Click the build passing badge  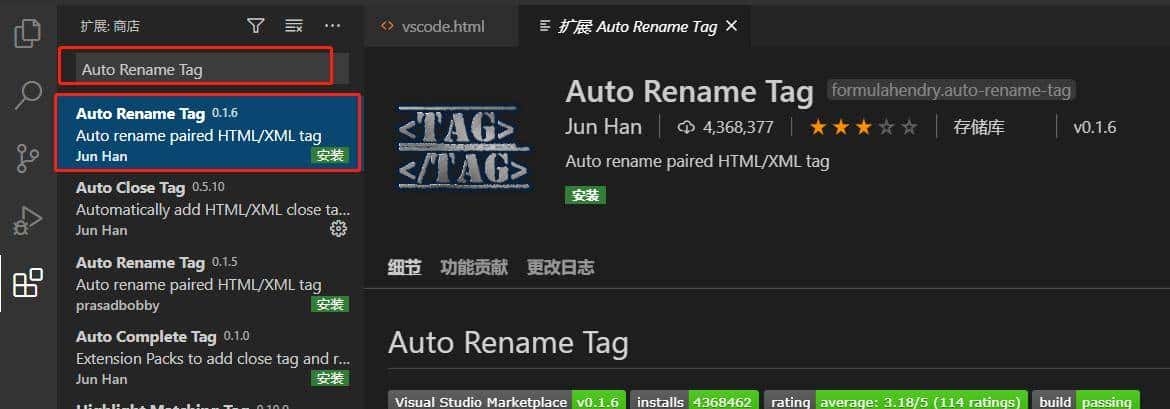[1086, 402]
